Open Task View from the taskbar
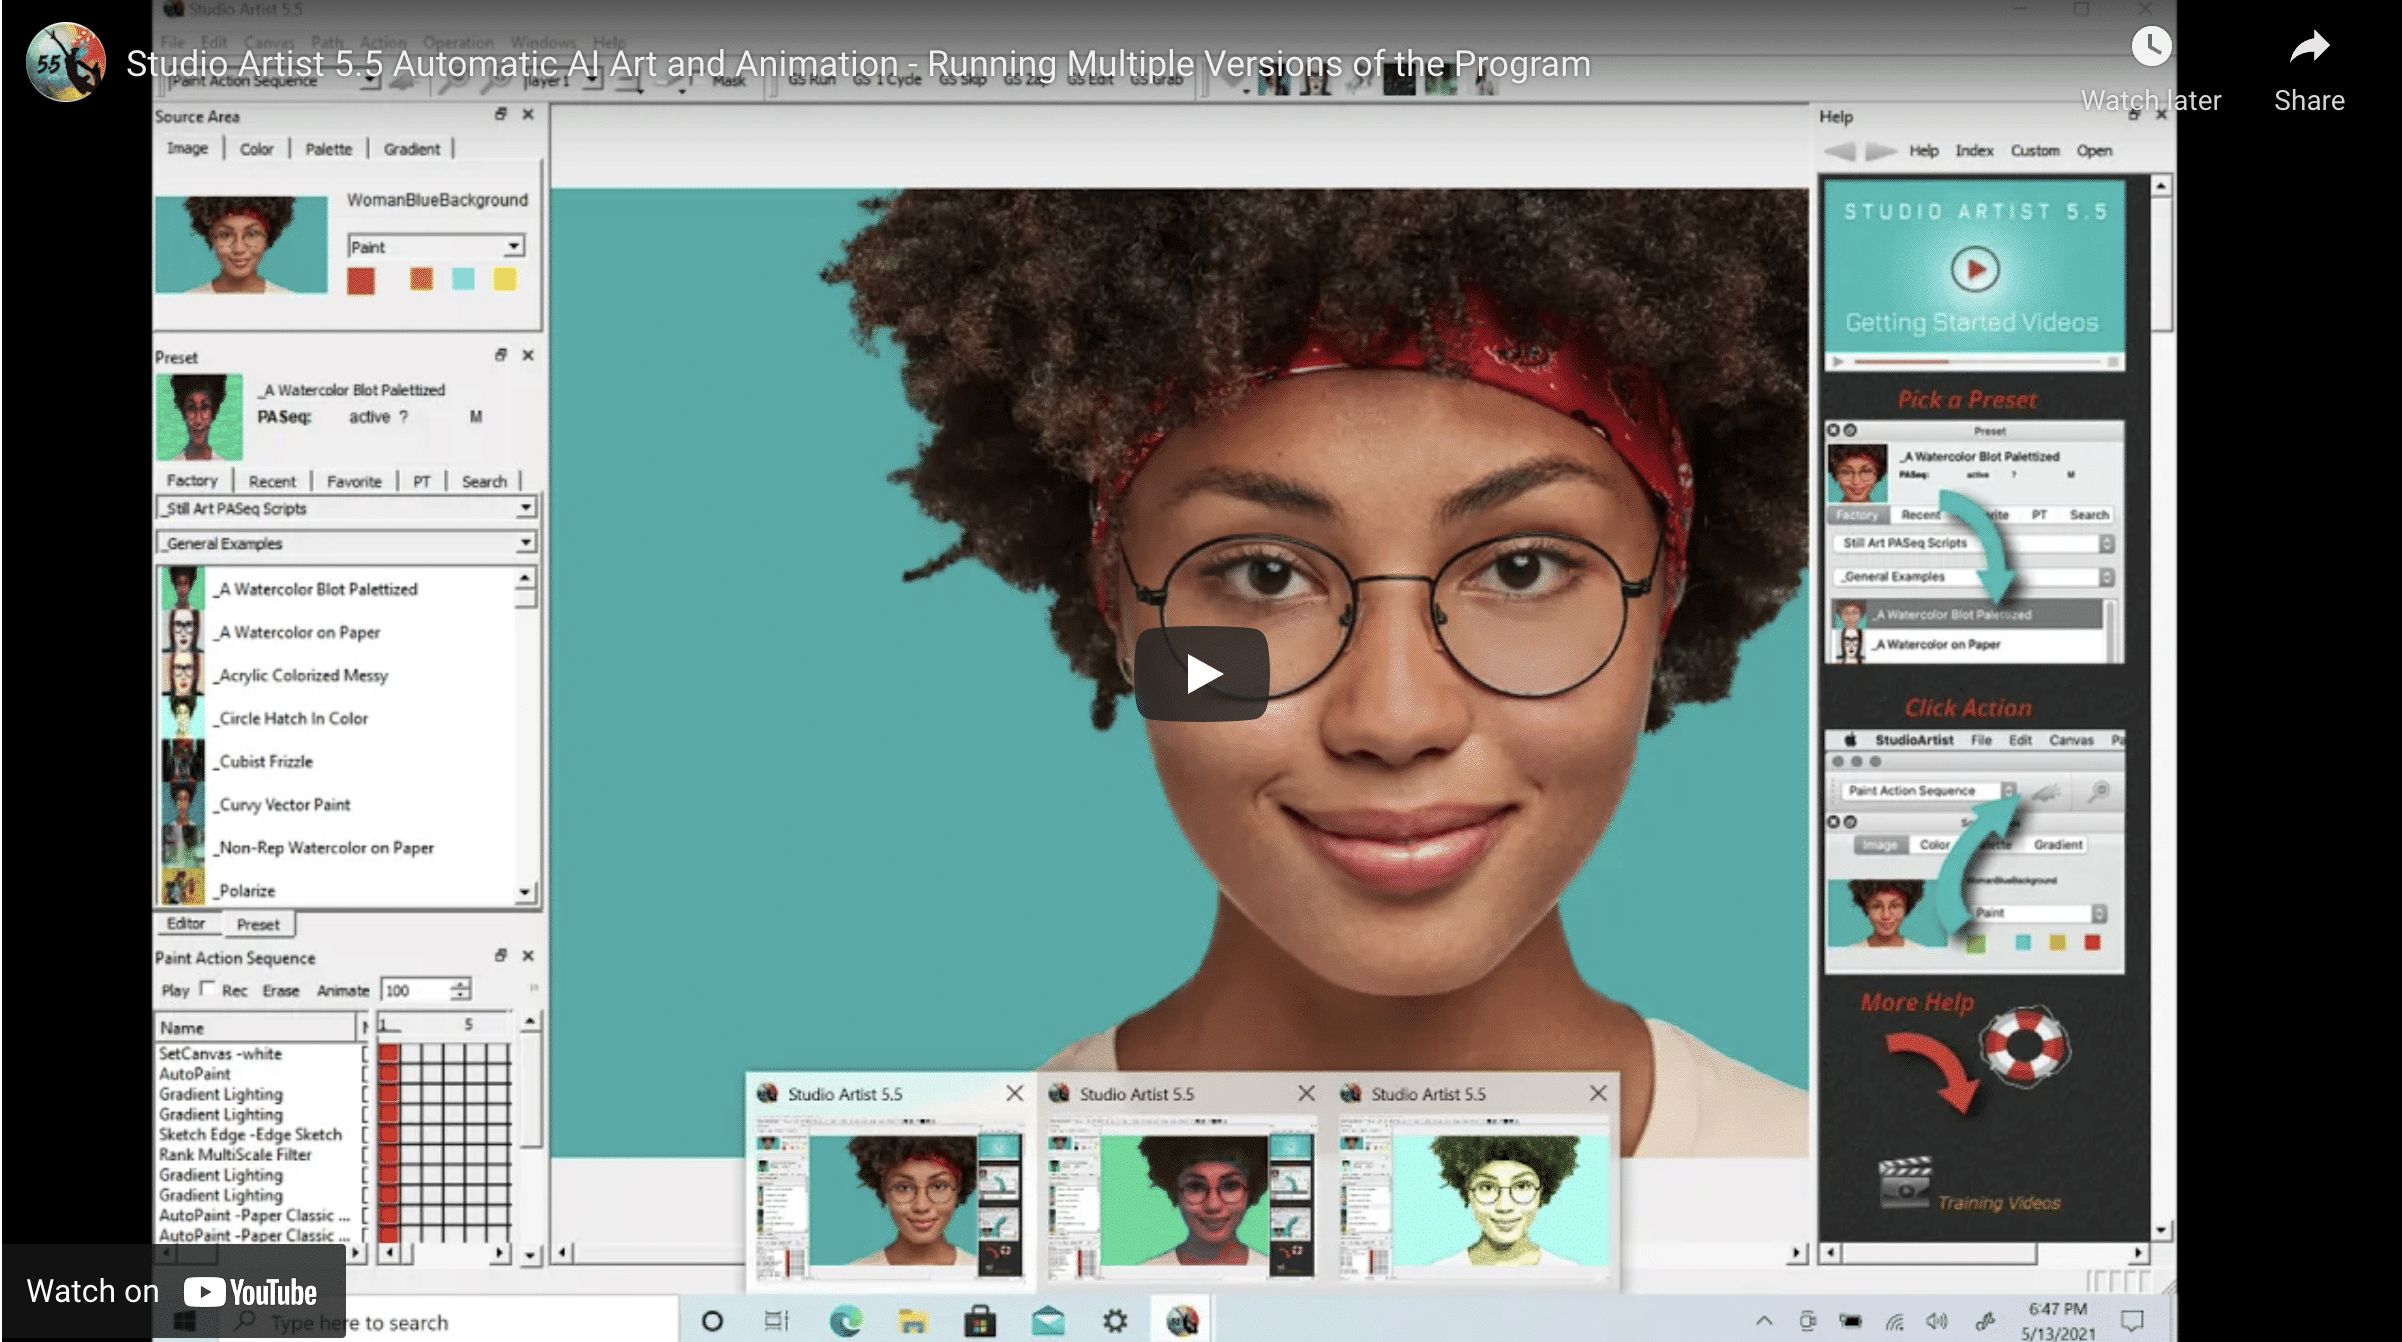The width and height of the screenshot is (2402, 1342). click(777, 1321)
